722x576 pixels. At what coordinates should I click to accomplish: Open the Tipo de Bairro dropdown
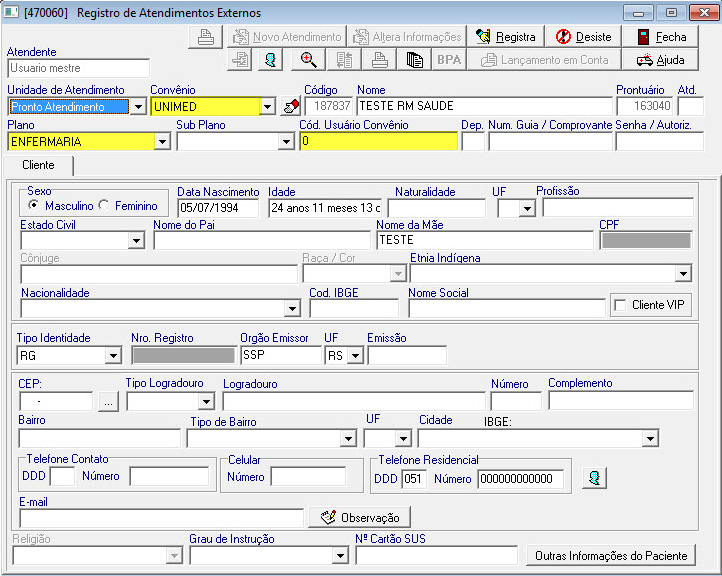(x=348, y=438)
